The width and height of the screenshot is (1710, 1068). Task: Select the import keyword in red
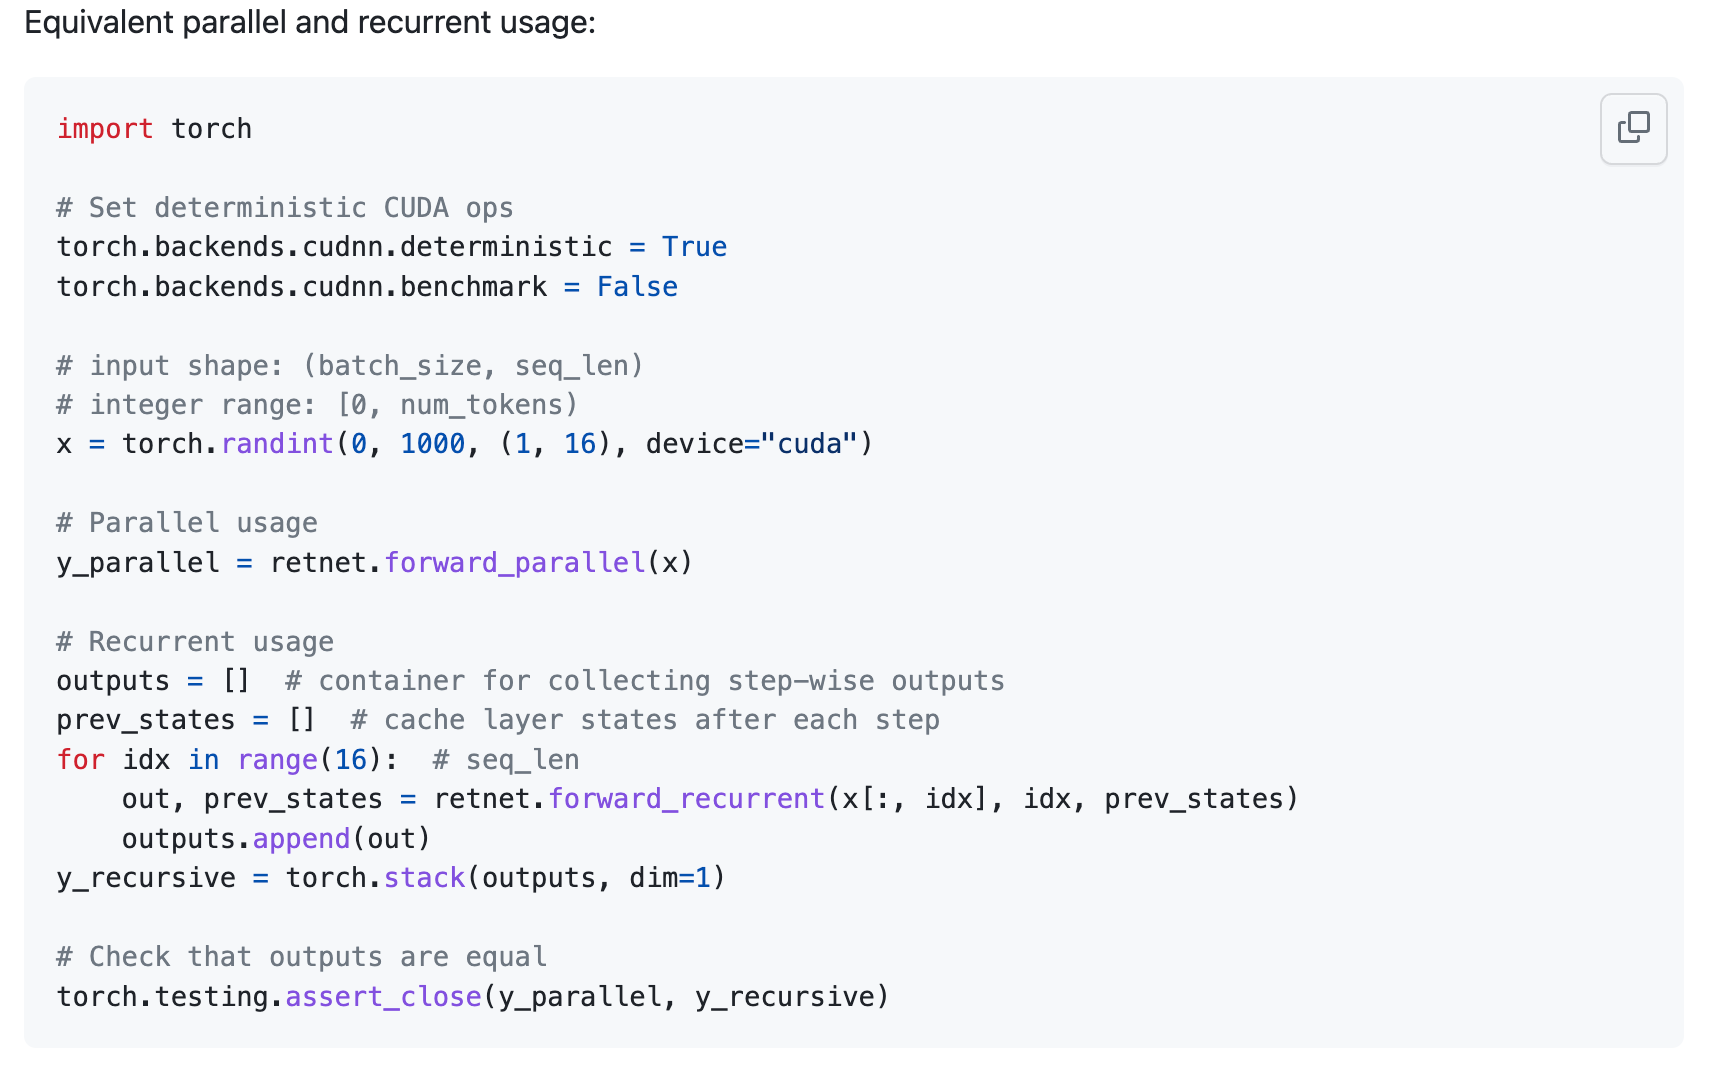tap(104, 128)
